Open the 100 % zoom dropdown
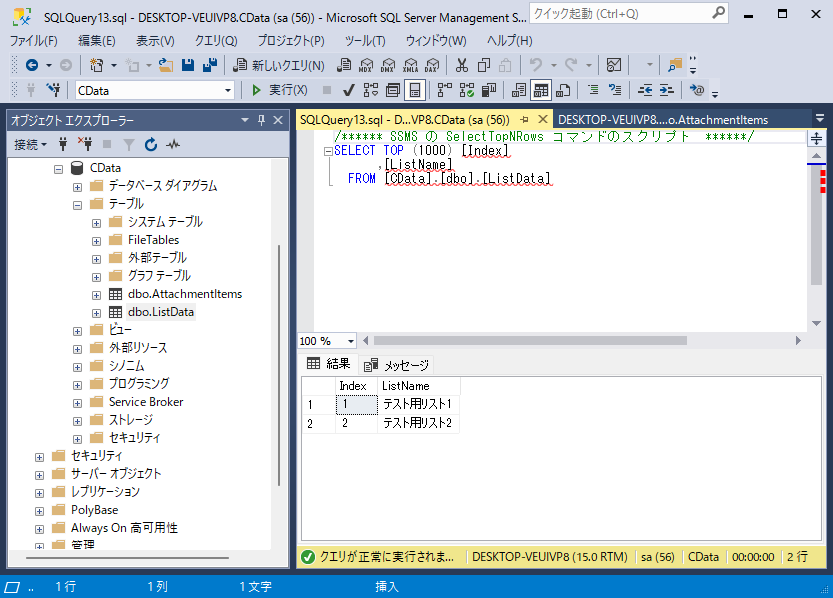This screenshot has height=598, width=833. point(351,341)
